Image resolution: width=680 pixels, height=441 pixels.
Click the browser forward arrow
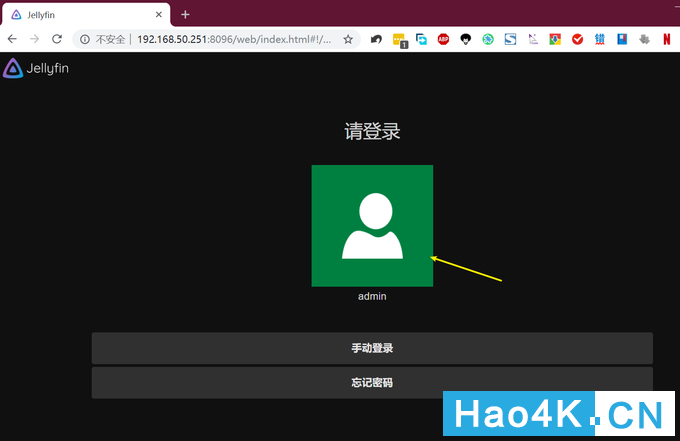pos(34,39)
